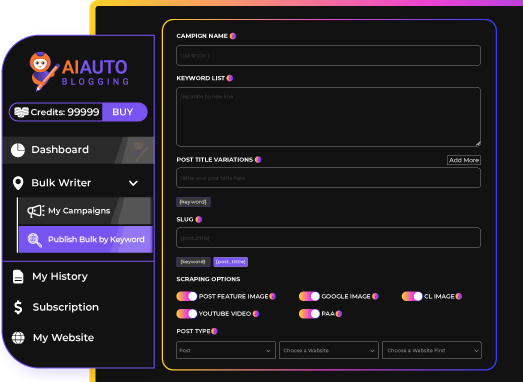Click info icon next to Keyword List
The height and width of the screenshot is (382, 523).
229,78
